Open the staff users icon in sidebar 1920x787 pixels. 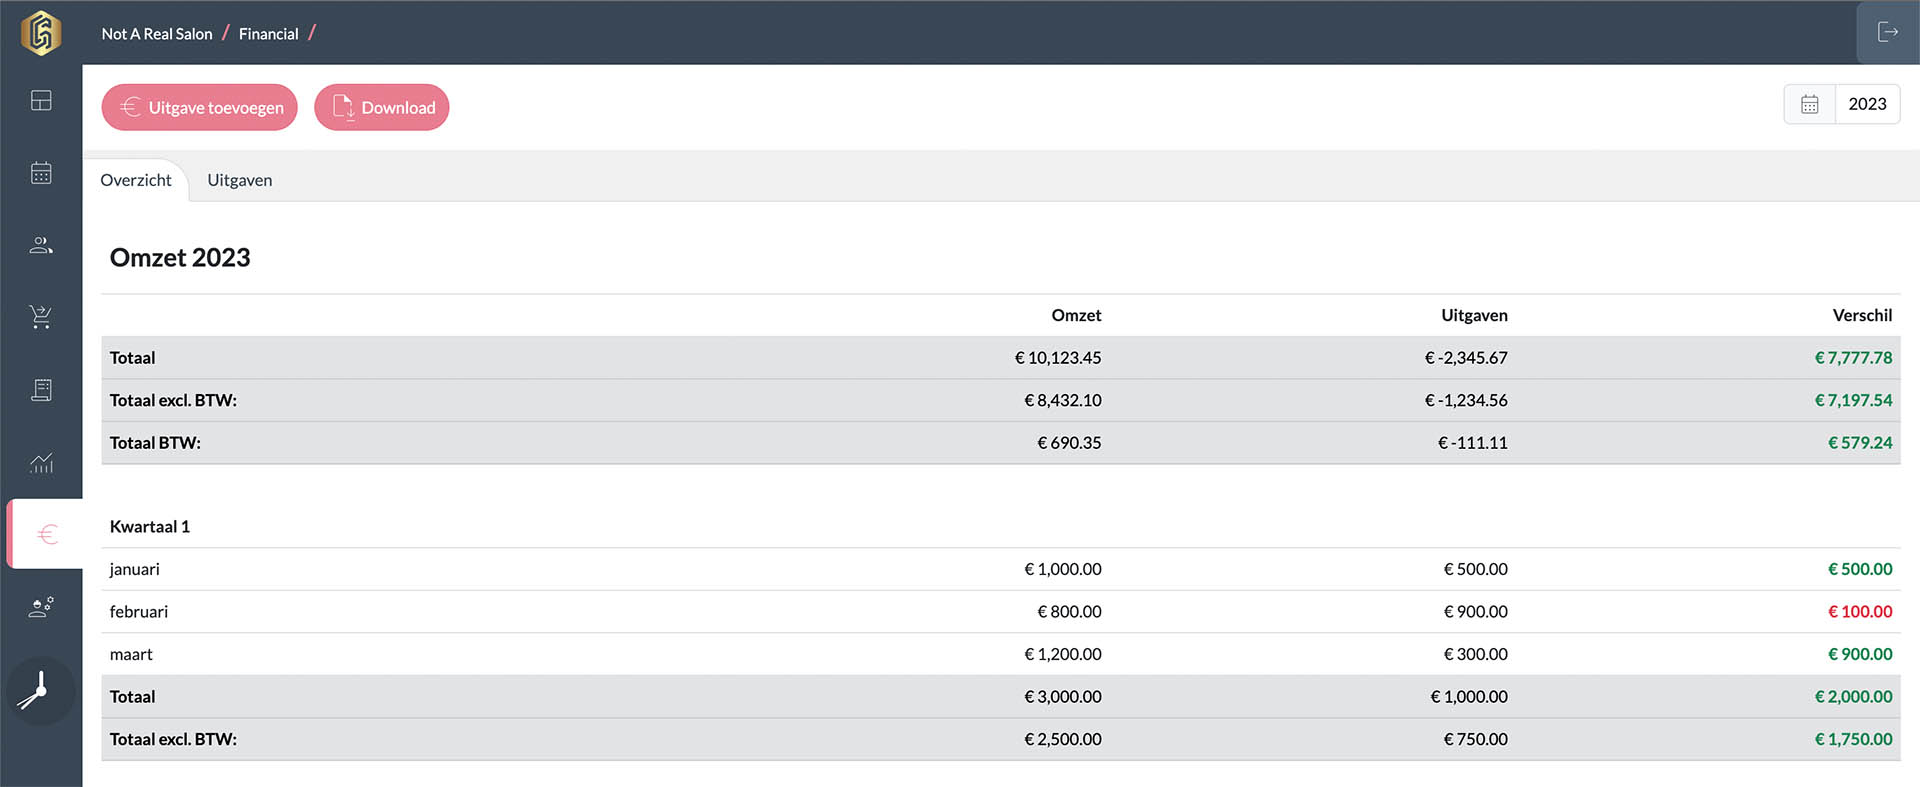[x=41, y=607]
